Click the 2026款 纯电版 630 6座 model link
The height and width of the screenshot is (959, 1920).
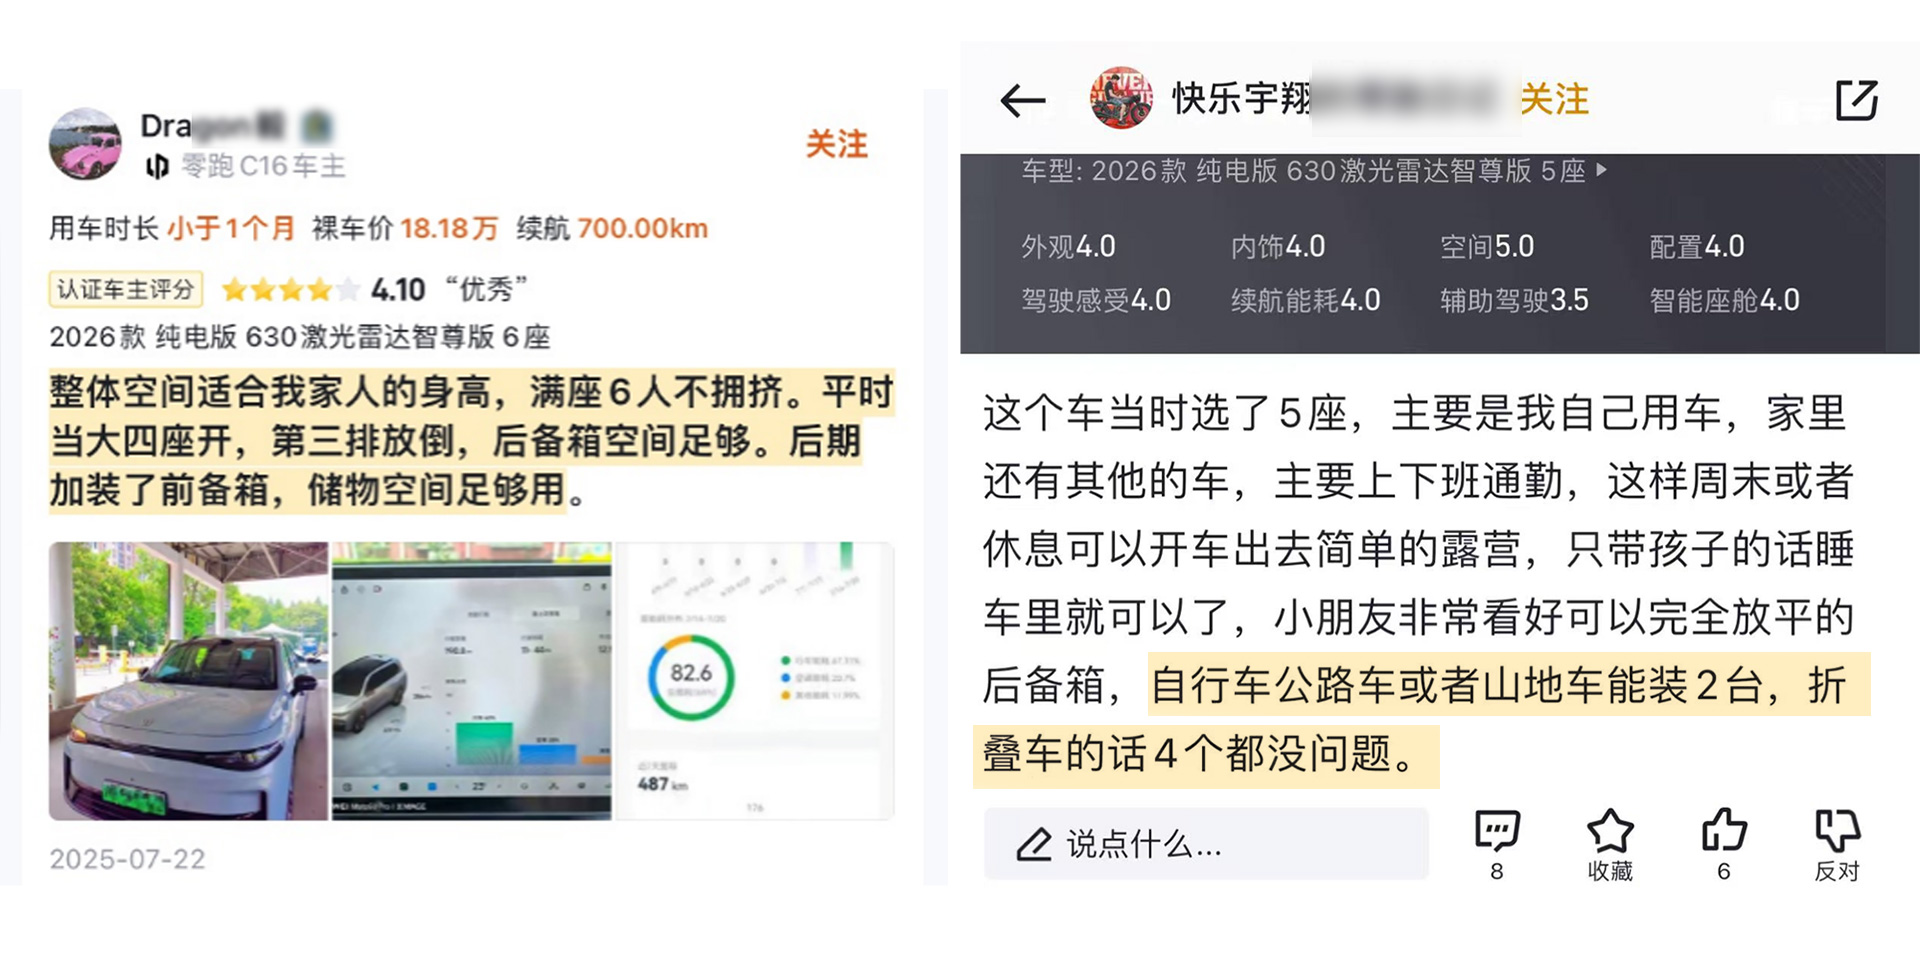pos(300,337)
